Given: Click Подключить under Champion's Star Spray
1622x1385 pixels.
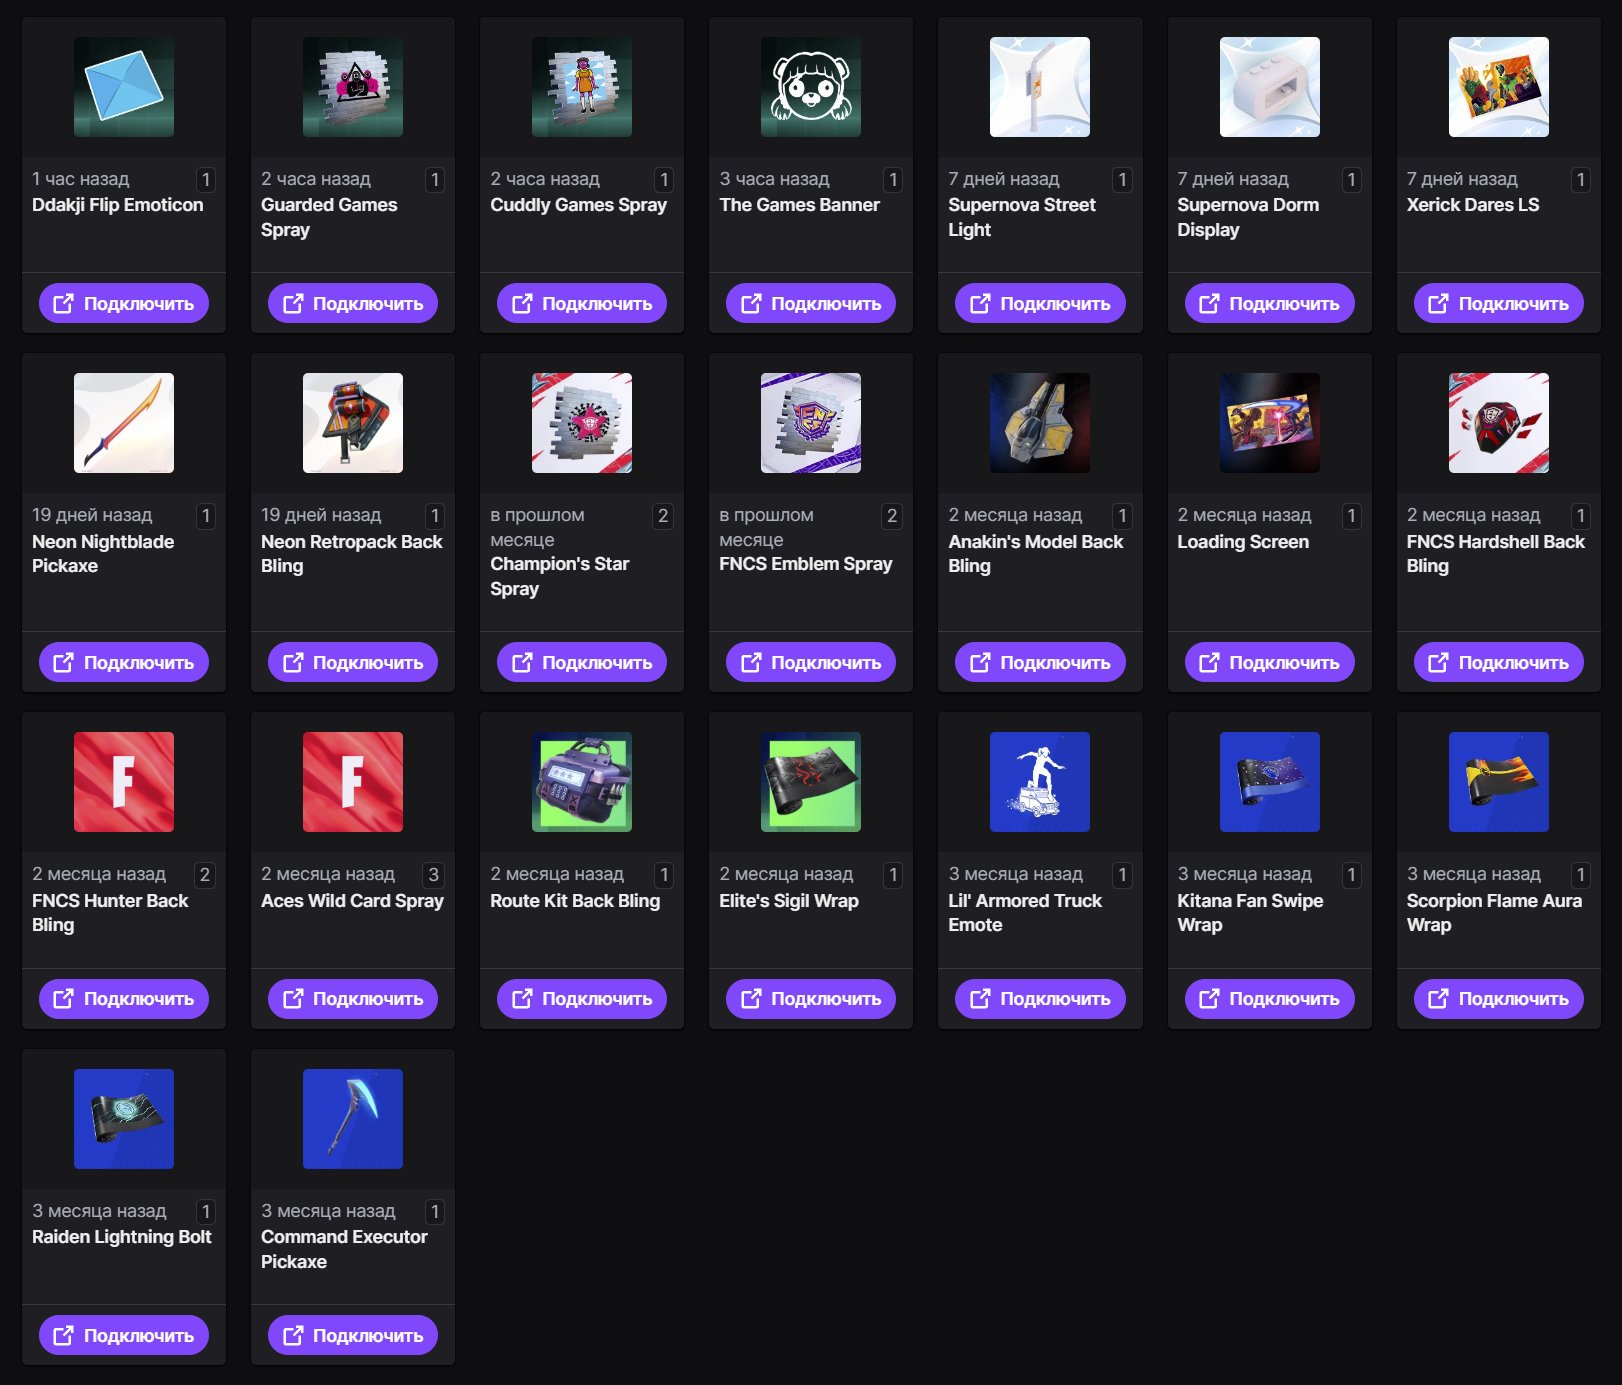Looking at the screenshot, I should (582, 662).
